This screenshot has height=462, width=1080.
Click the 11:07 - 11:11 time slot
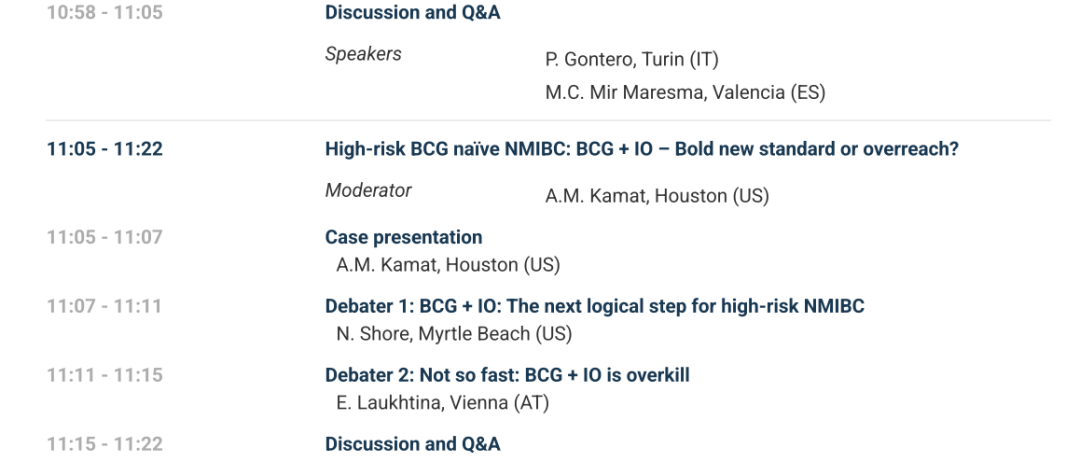104,306
